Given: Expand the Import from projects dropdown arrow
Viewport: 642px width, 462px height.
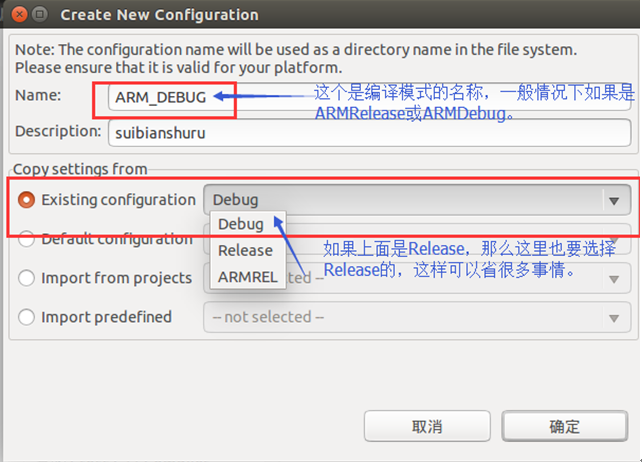Looking at the screenshot, I should [614, 279].
